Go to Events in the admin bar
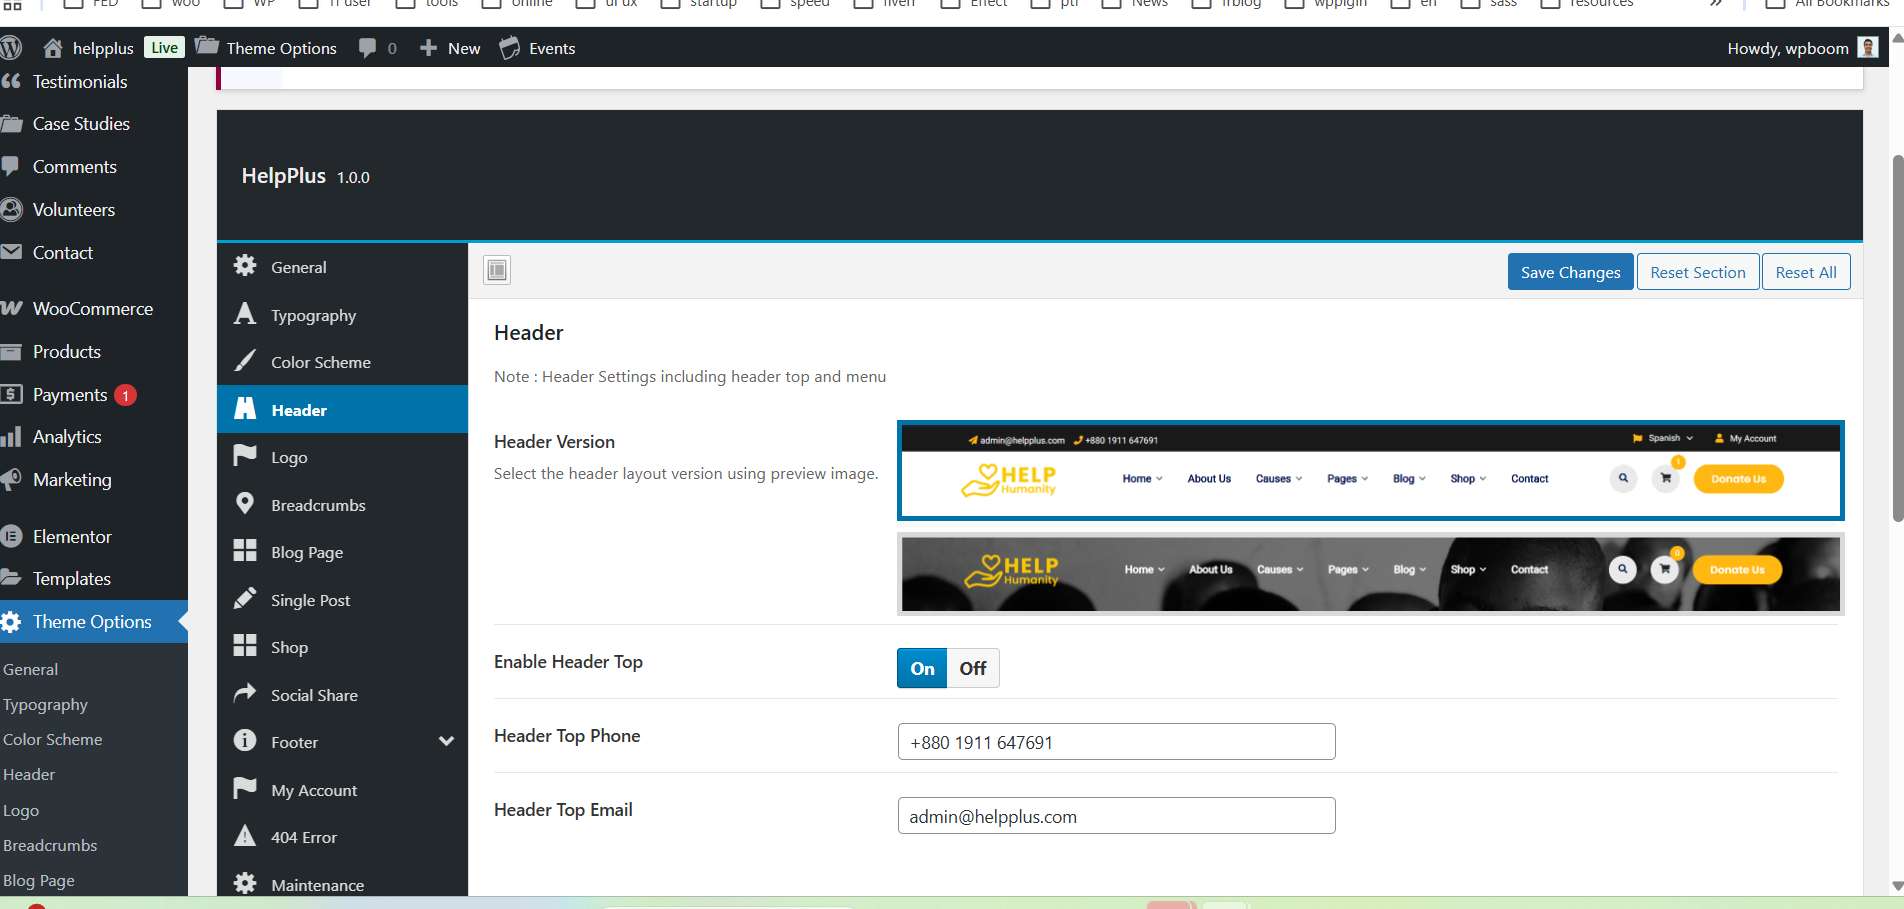Image resolution: width=1904 pixels, height=909 pixels. 550,47
